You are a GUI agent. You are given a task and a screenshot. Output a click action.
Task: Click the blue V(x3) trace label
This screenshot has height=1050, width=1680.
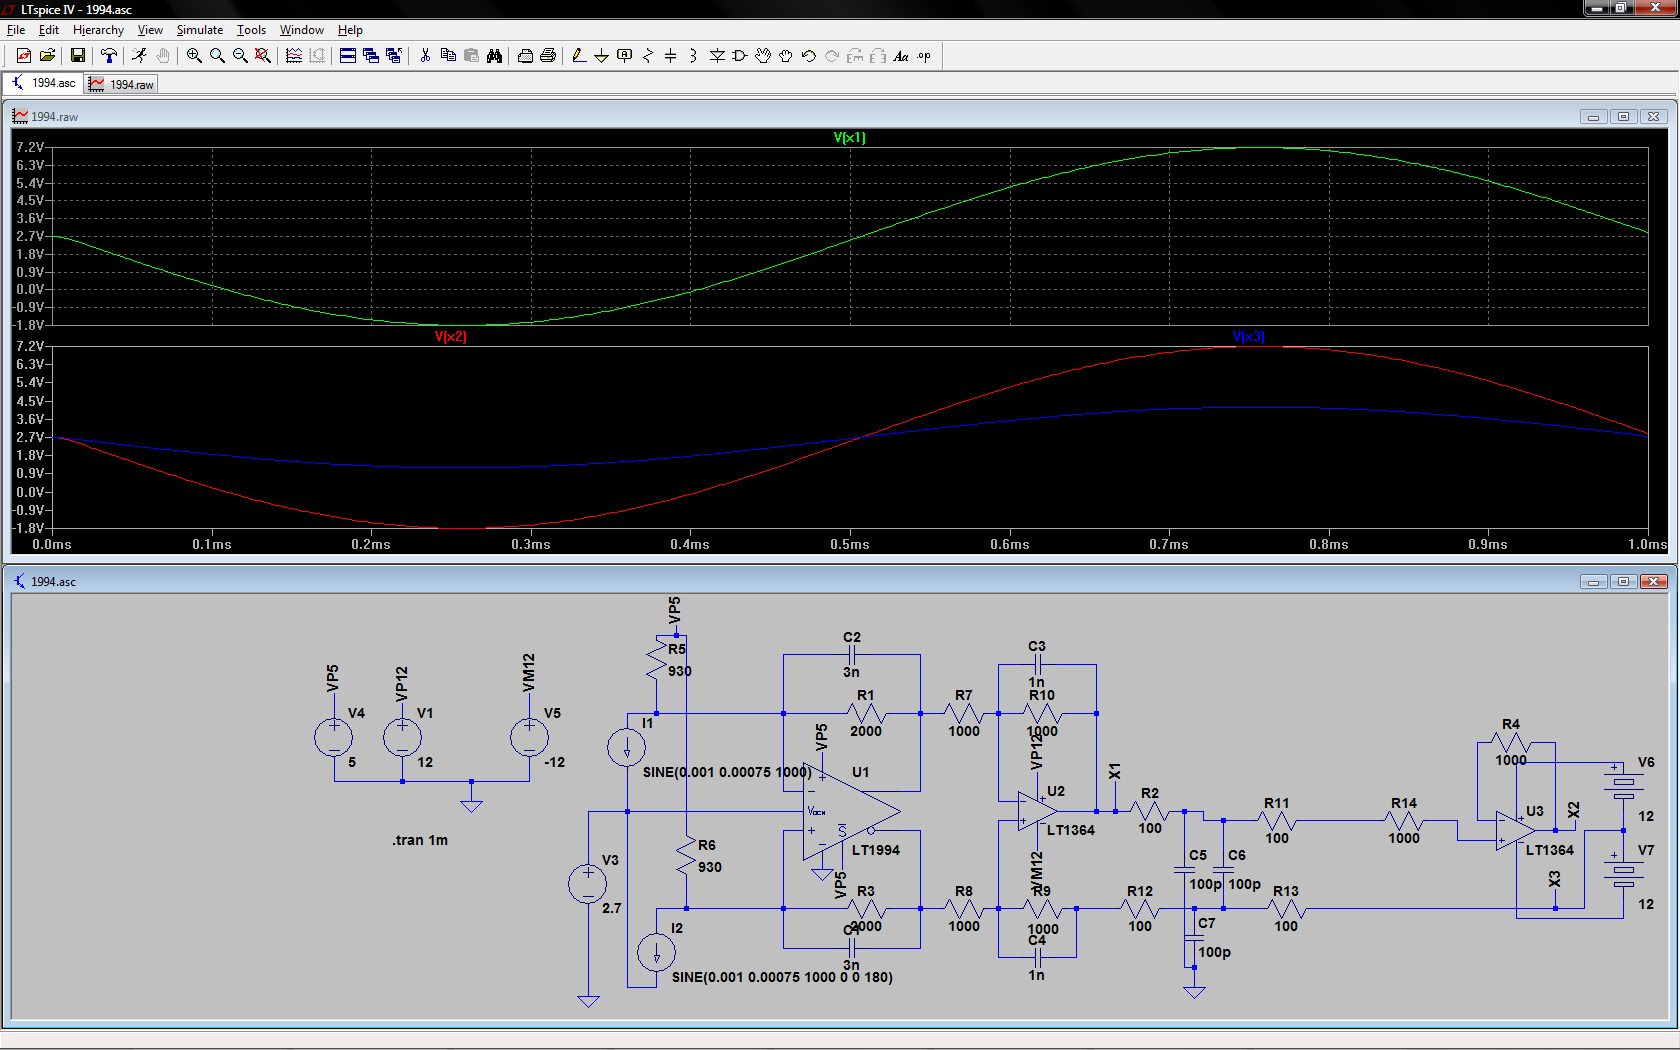pyautogui.click(x=1248, y=337)
